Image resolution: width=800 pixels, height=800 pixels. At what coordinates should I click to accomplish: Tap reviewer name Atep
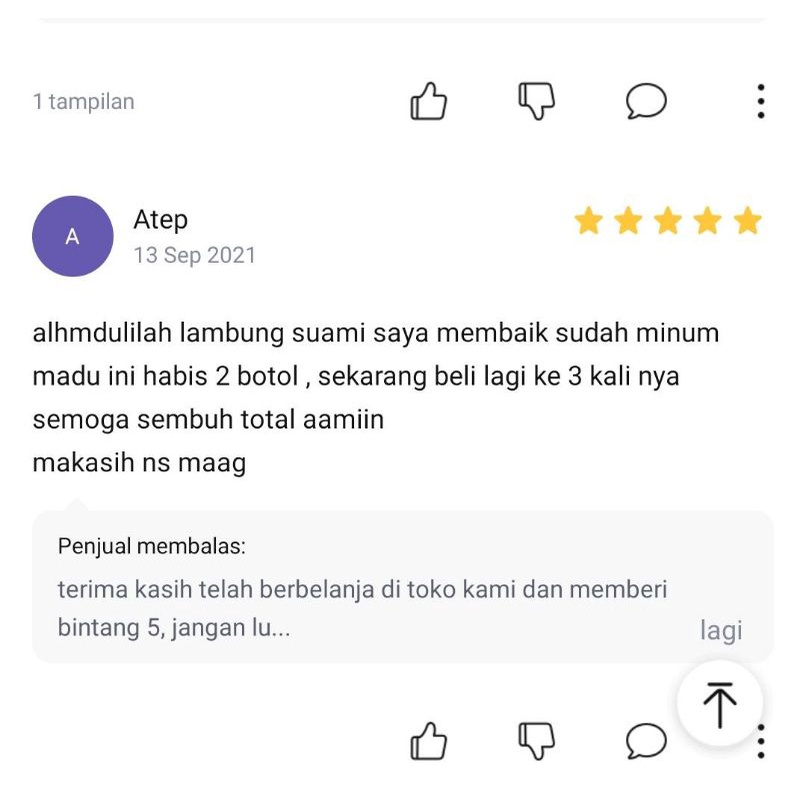click(x=161, y=220)
